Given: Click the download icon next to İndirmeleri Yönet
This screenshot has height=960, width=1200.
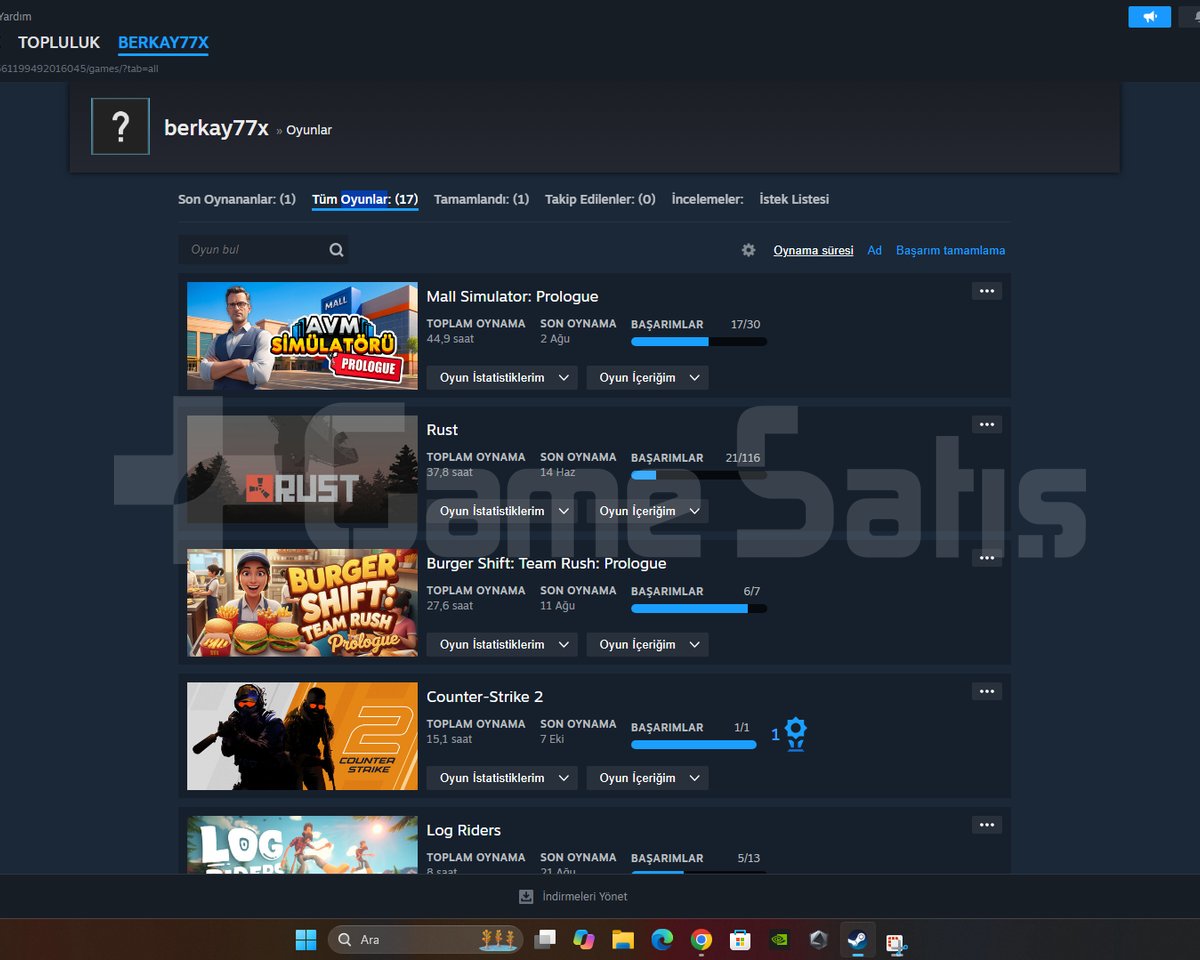Looking at the screenshot, I should tap(526, 897).
